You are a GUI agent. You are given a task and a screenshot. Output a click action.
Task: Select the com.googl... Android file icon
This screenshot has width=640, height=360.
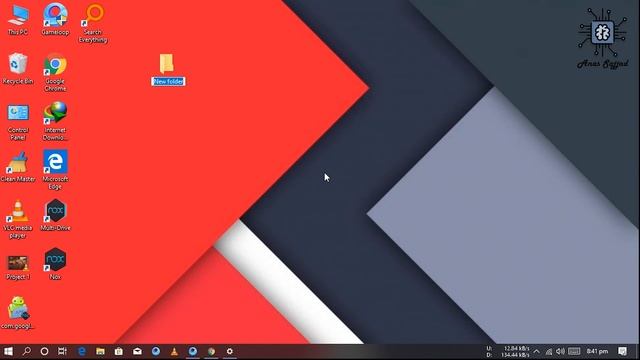(18, 313)
